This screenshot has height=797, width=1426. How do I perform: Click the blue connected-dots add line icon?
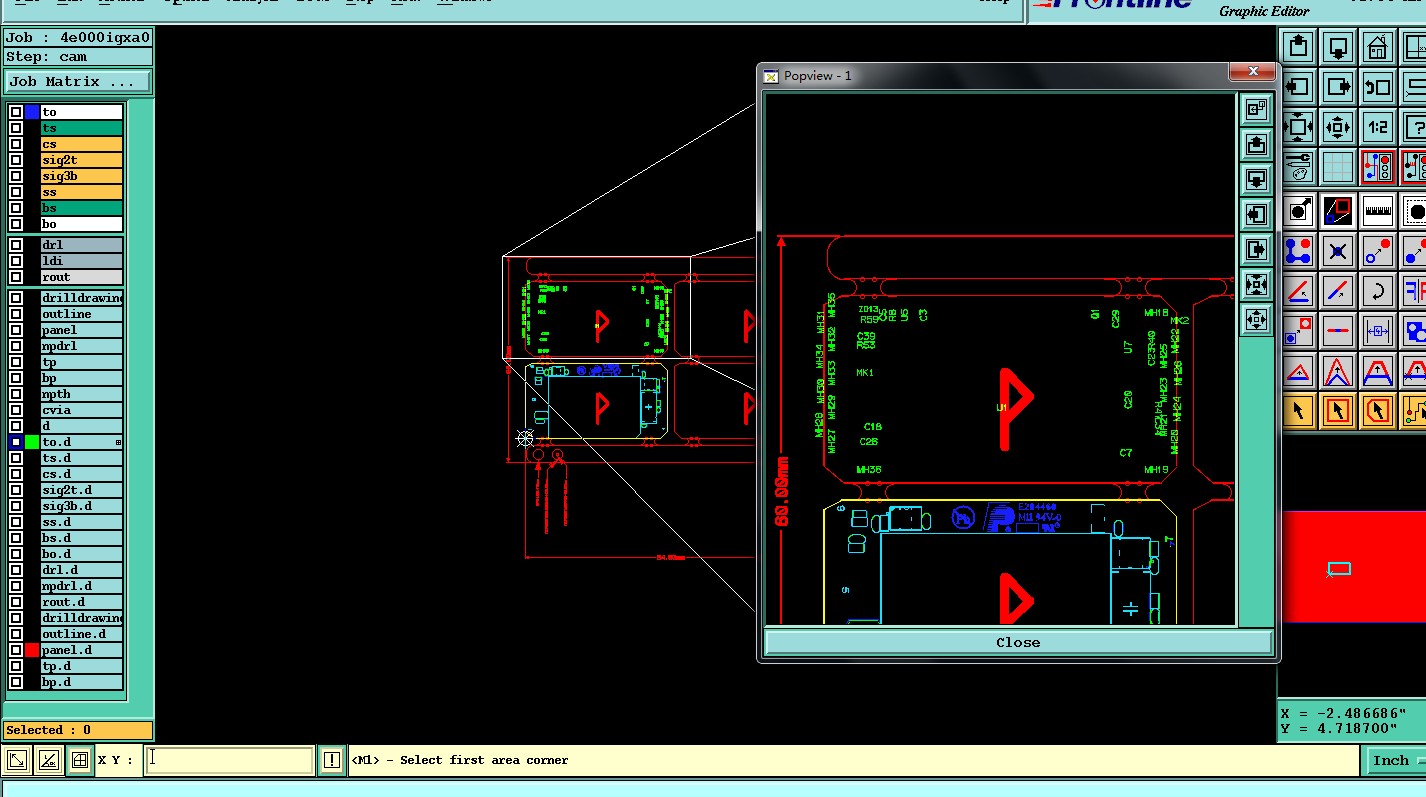[1298, 251]
